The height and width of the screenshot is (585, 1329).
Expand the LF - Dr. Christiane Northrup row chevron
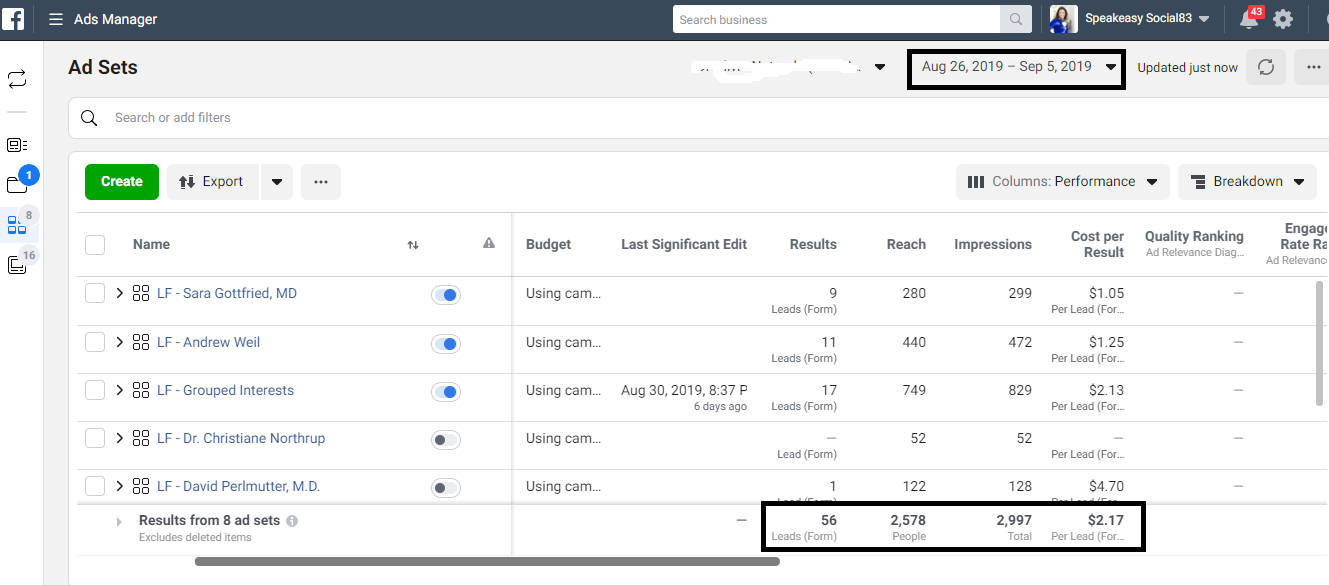tap(120, 438)
